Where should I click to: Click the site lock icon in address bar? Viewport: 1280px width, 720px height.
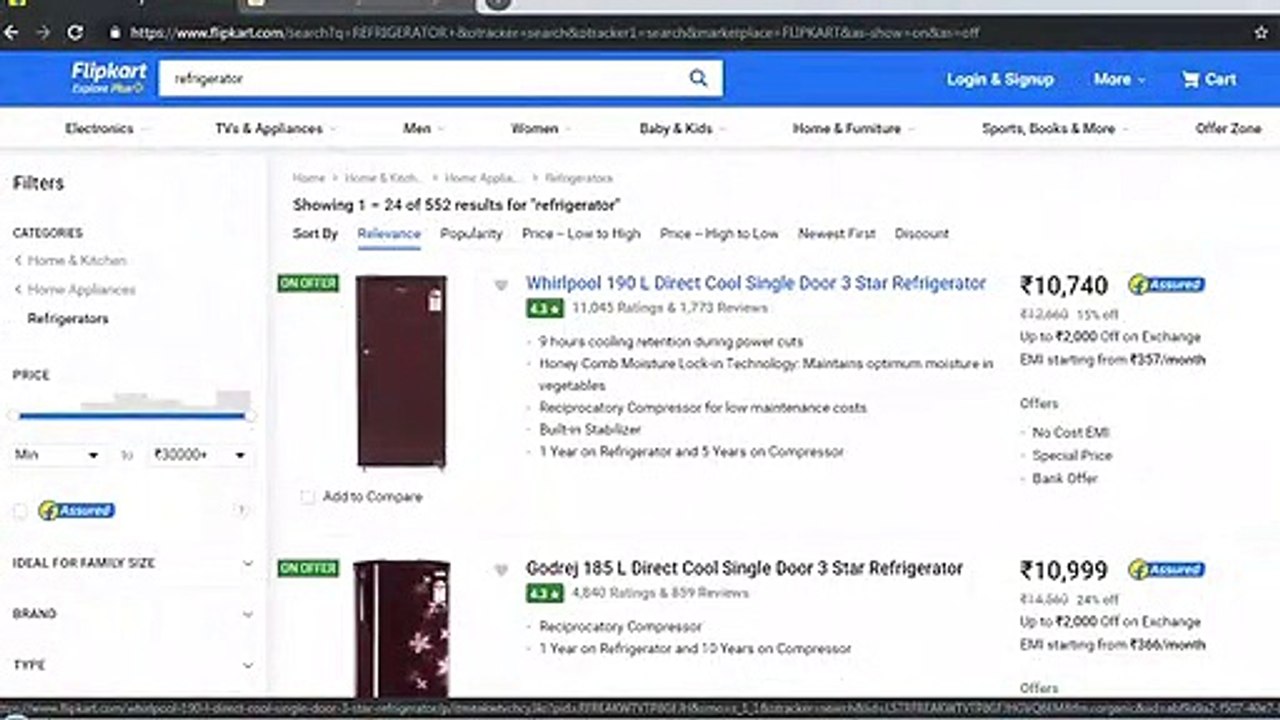click(x=114, y=32)
